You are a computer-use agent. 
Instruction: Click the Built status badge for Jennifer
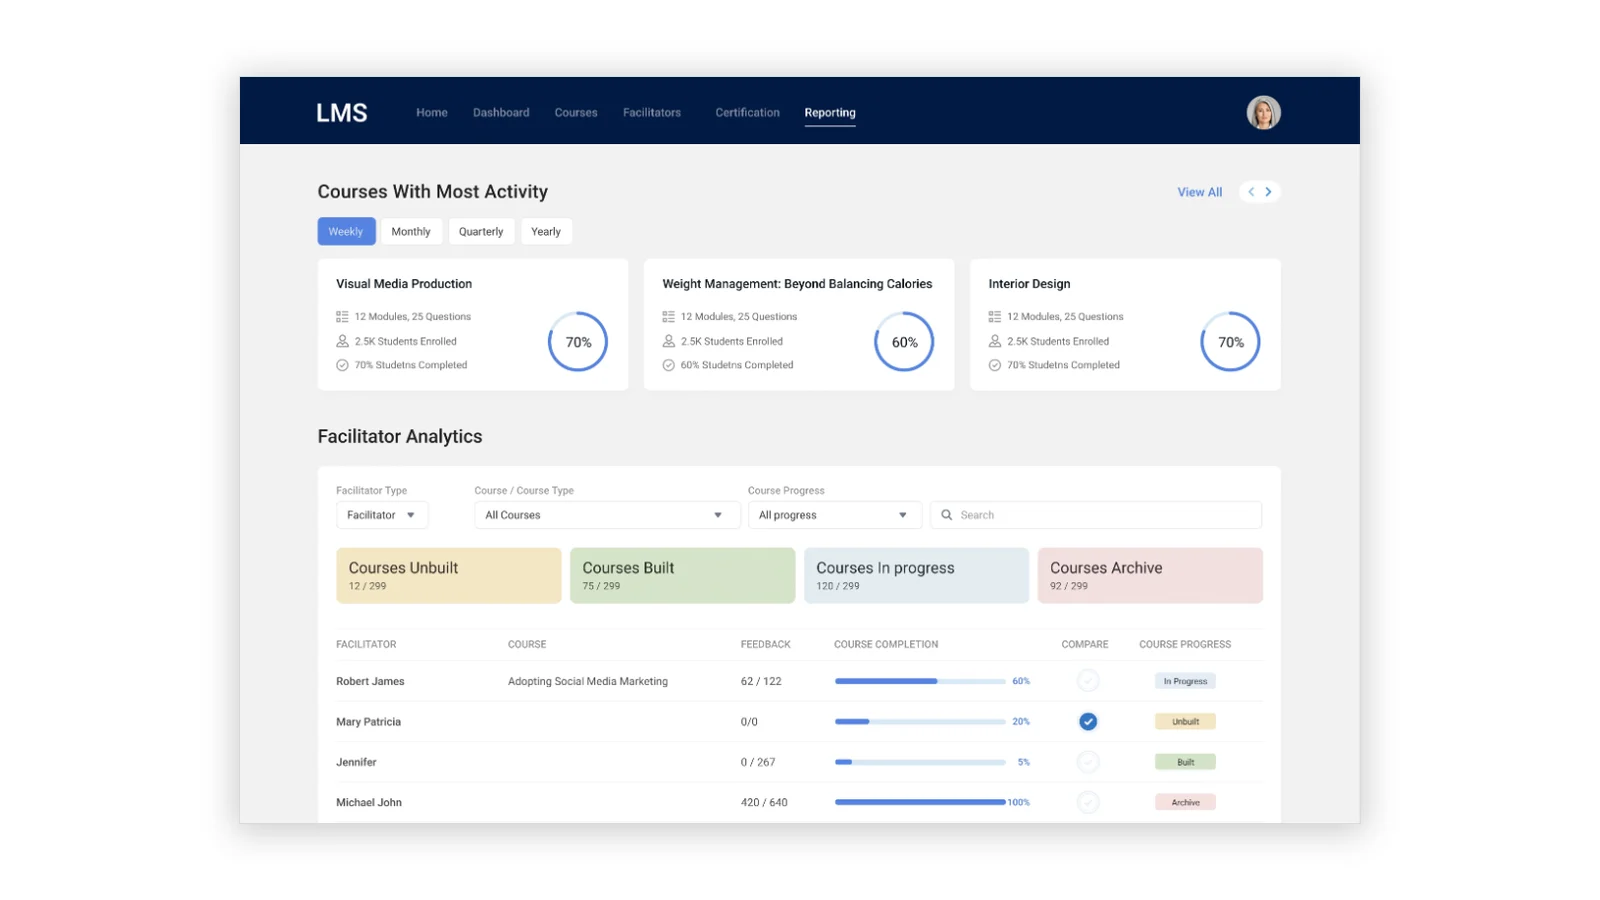[1185, 762]
